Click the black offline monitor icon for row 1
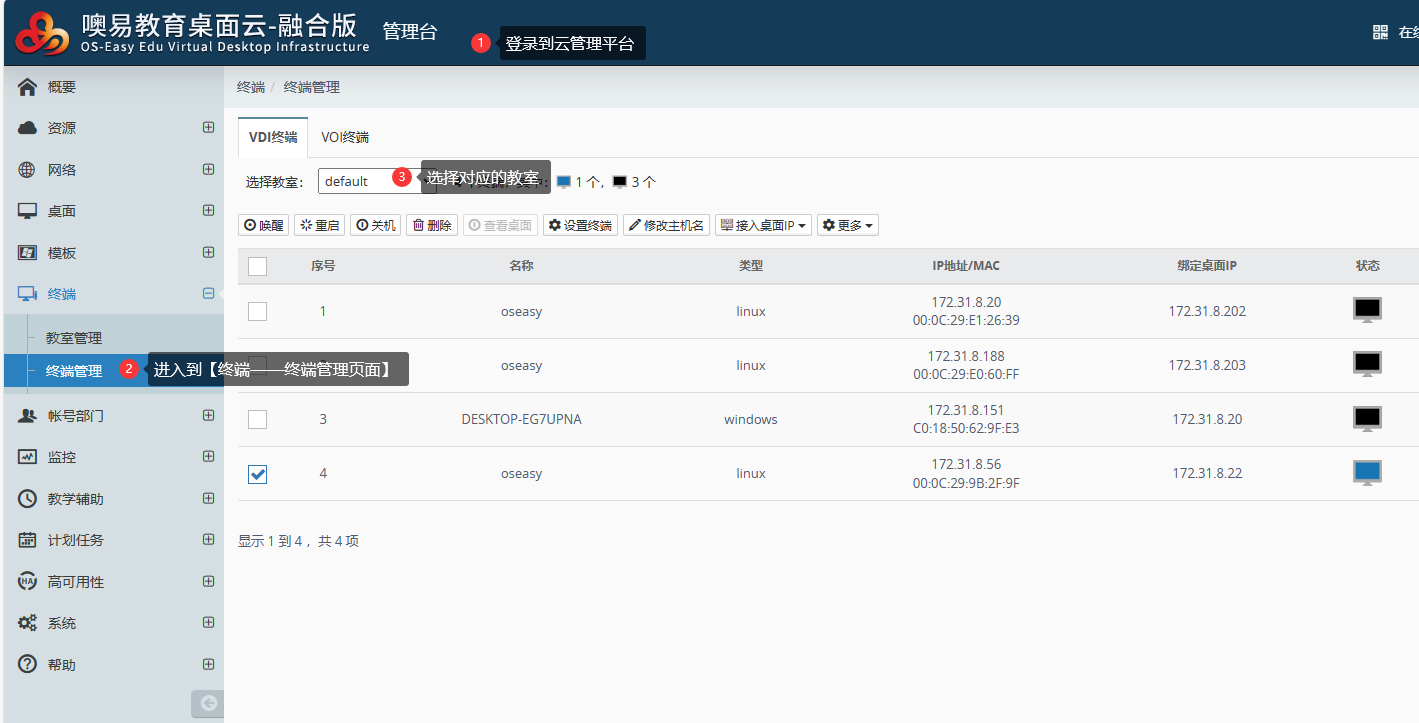The image size is (1419, 723). (x=1367, y=310)
